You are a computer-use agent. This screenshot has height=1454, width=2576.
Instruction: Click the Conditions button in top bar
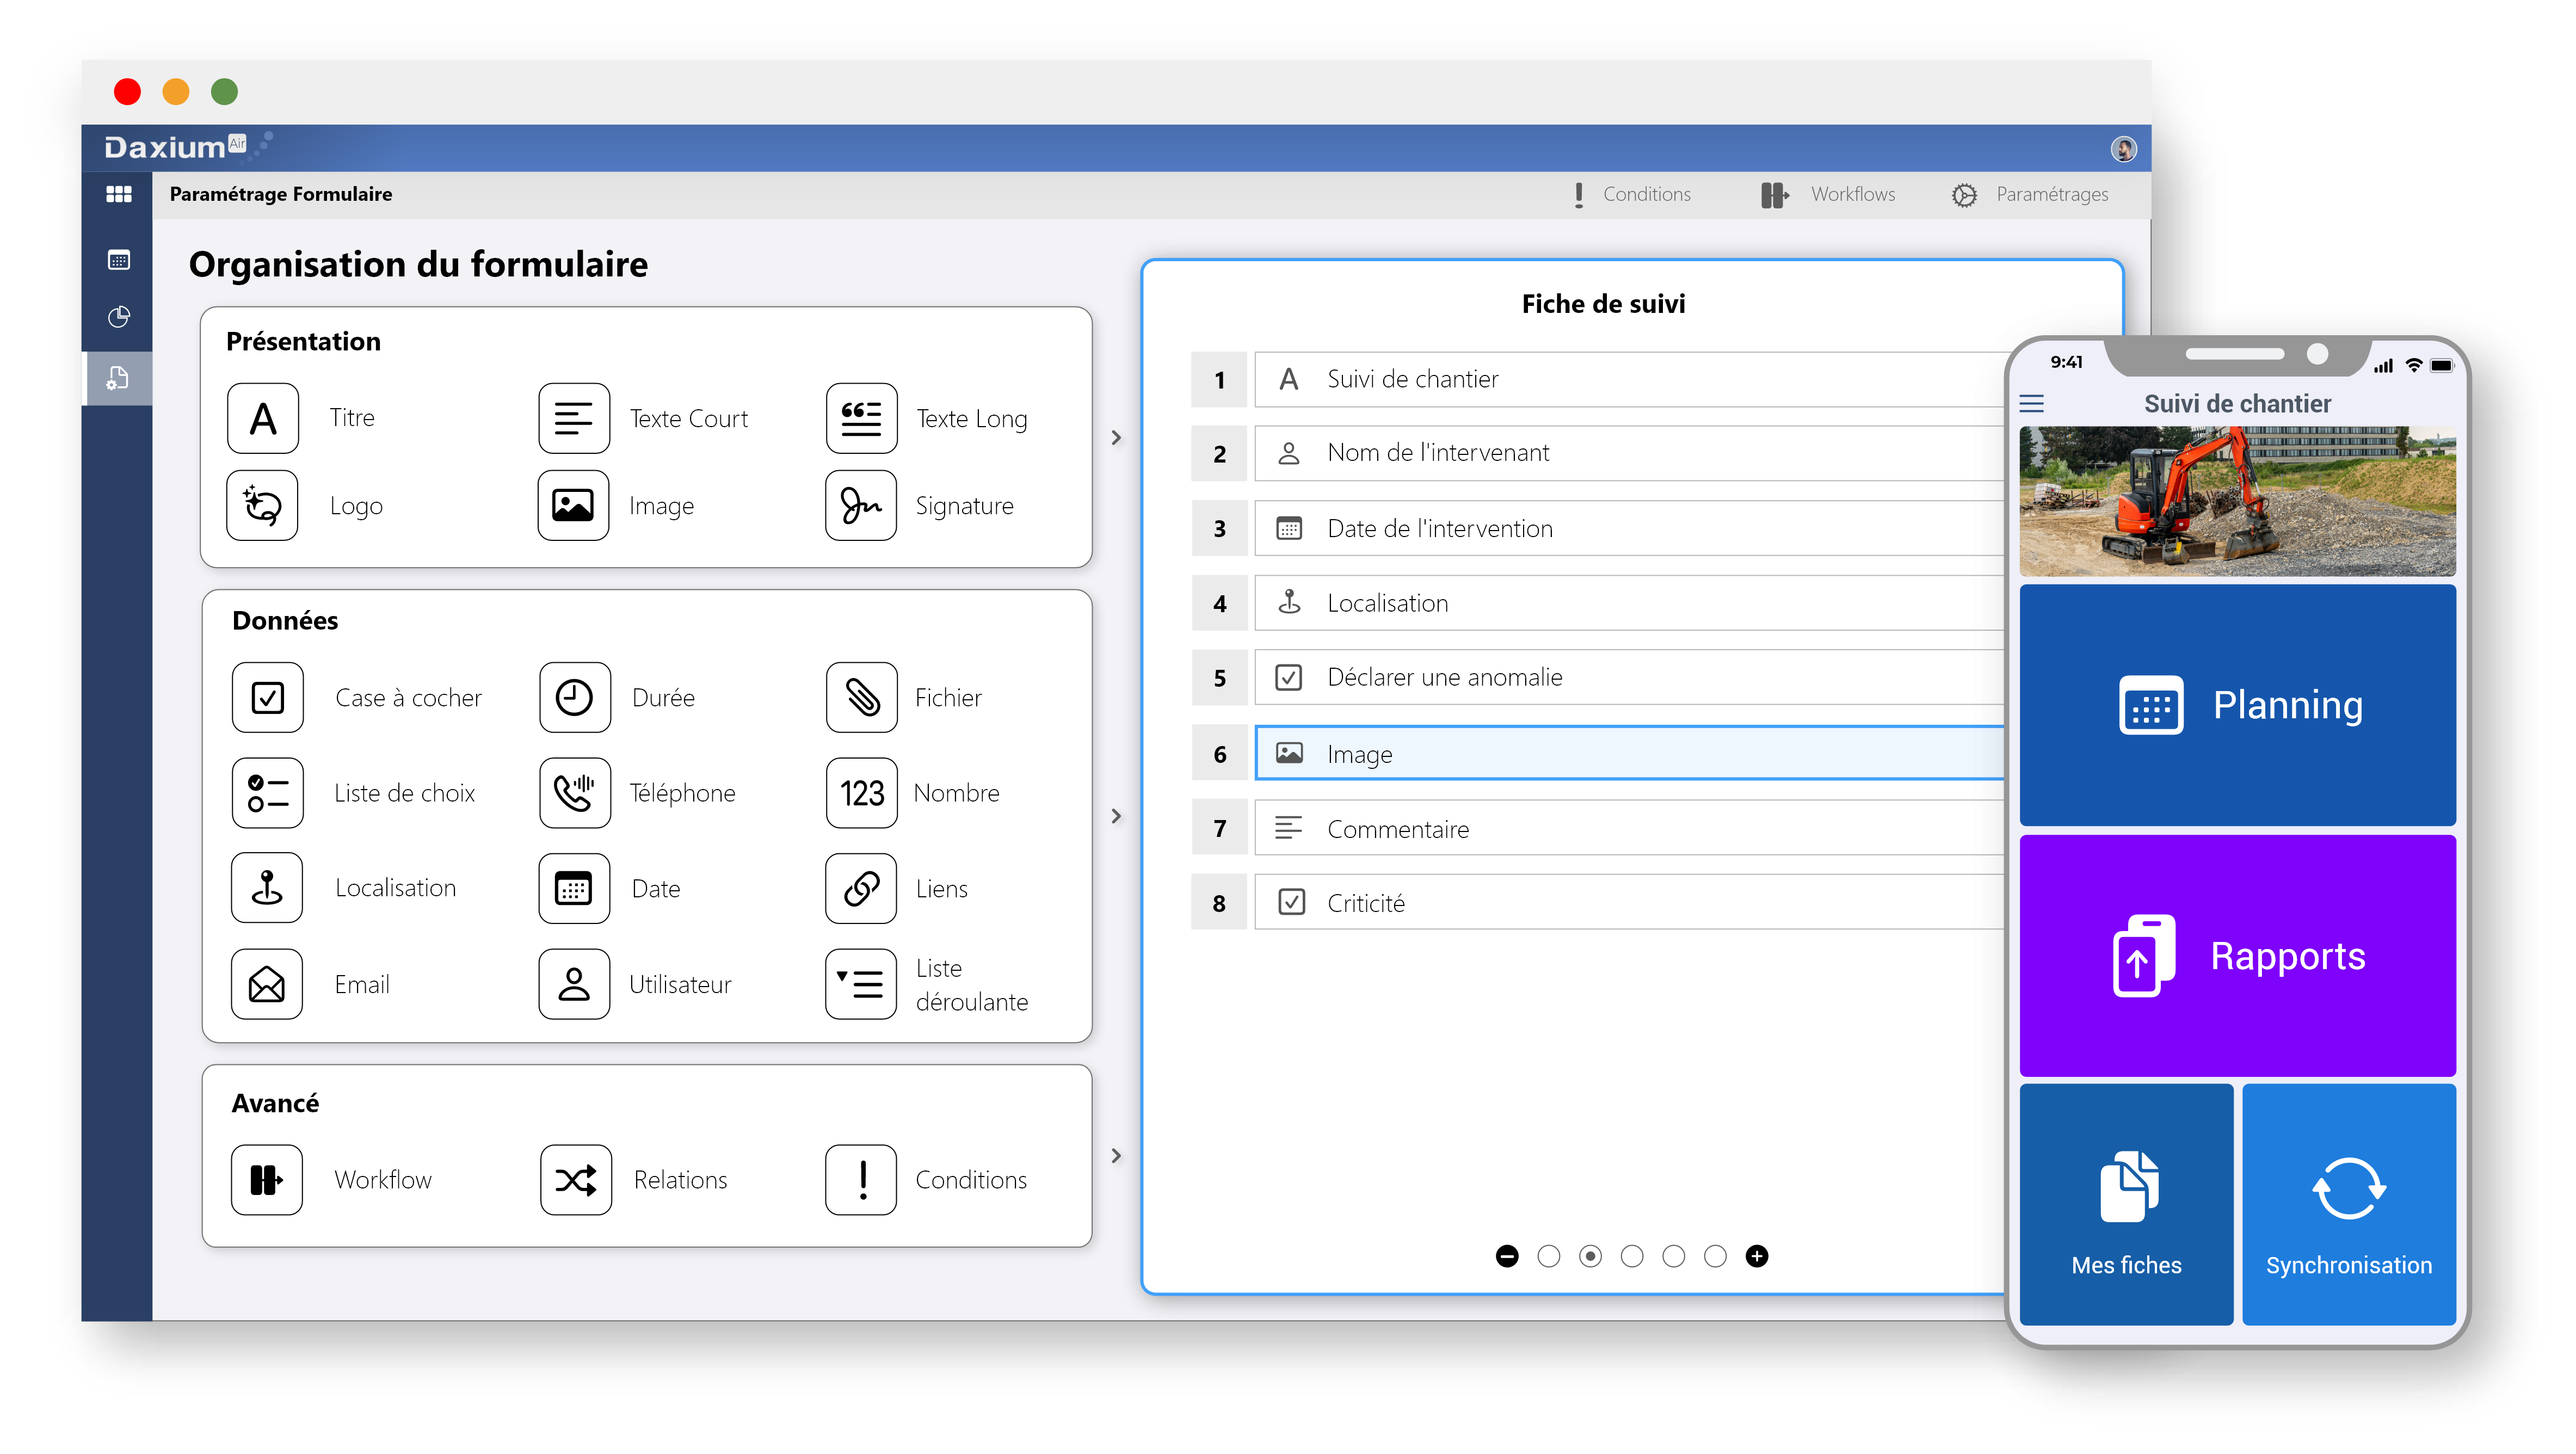[1630, 195]
